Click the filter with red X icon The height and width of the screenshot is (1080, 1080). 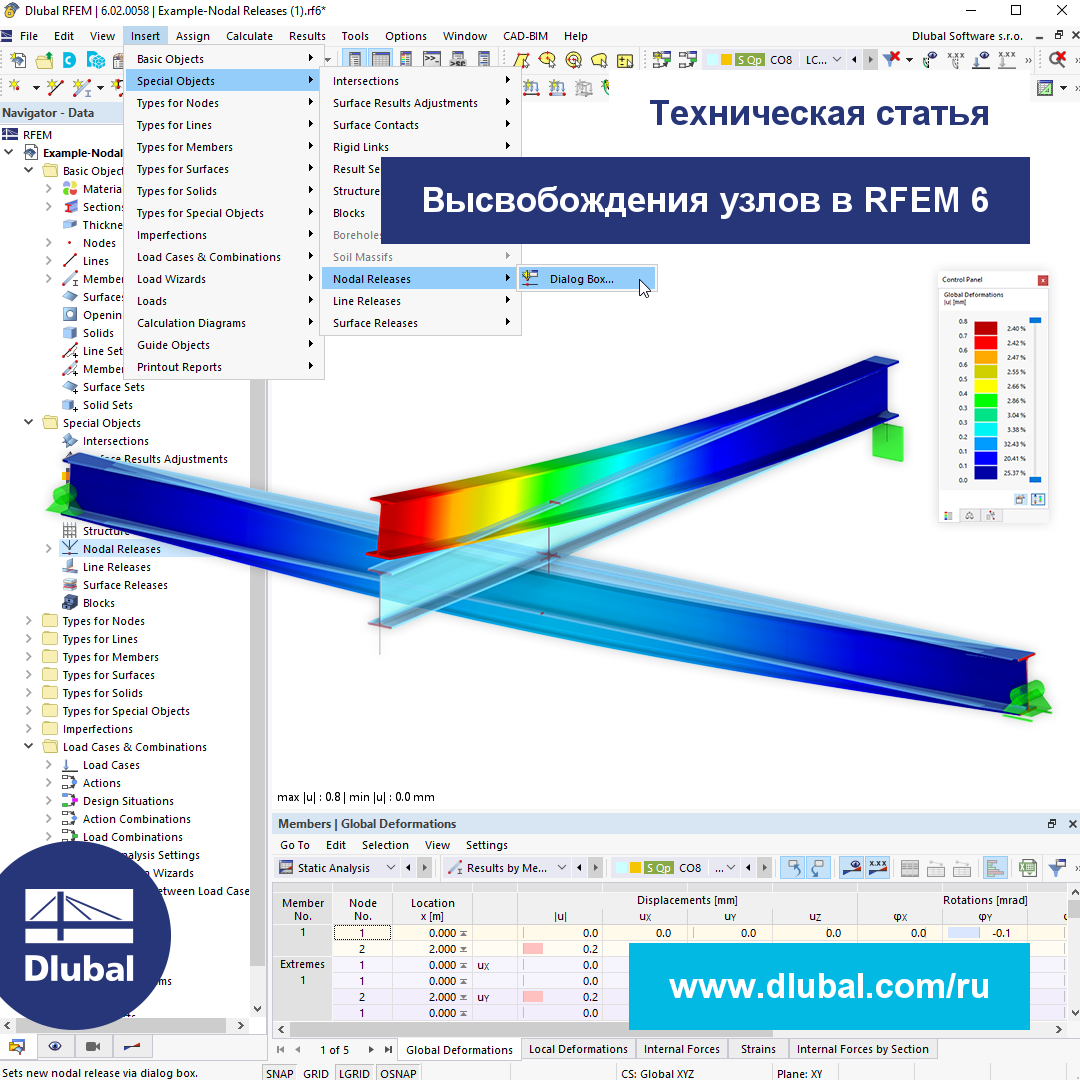pos(891,59)
